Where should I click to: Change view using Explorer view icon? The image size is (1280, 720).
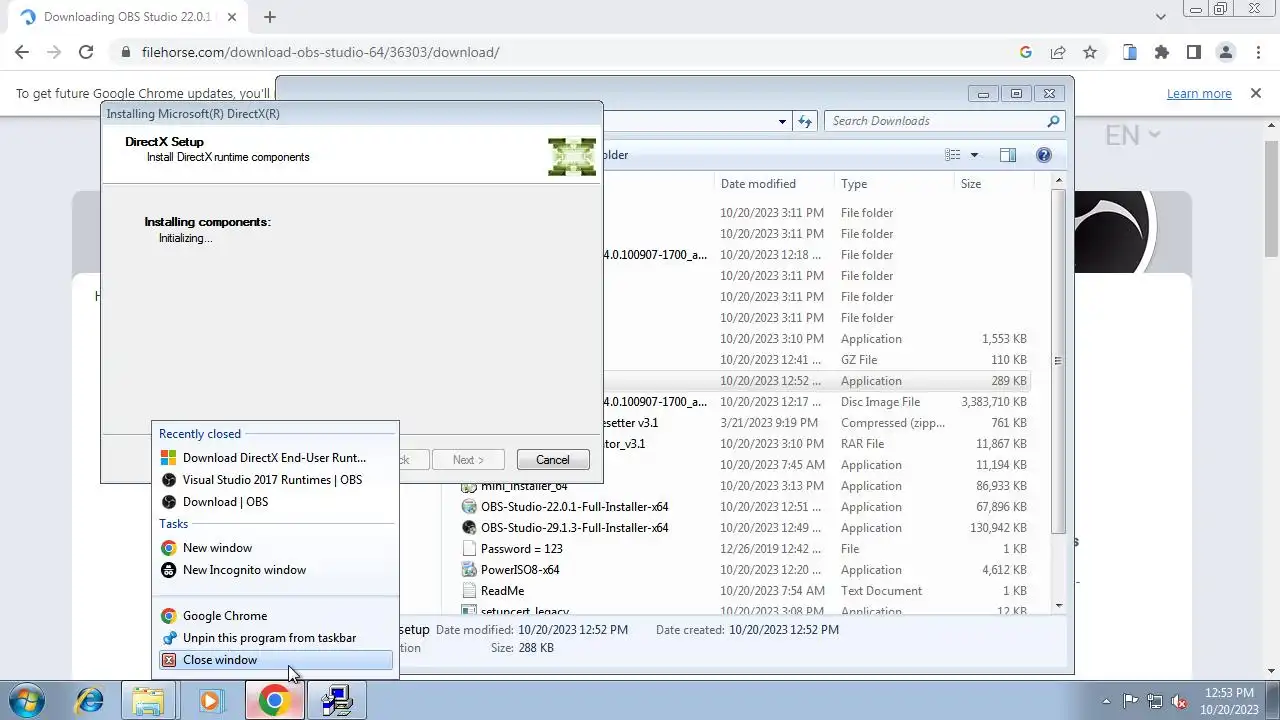click(x=953, y=155)
